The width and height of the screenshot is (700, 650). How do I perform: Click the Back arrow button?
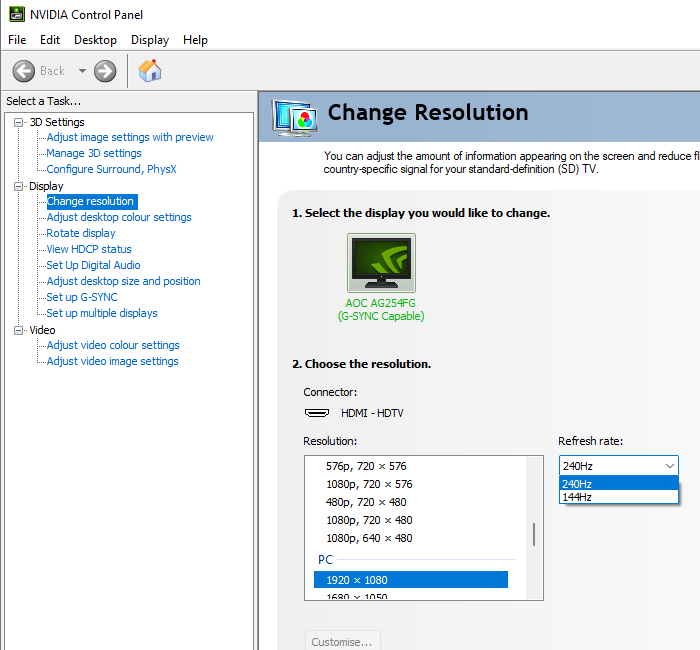tap(23, 71)
